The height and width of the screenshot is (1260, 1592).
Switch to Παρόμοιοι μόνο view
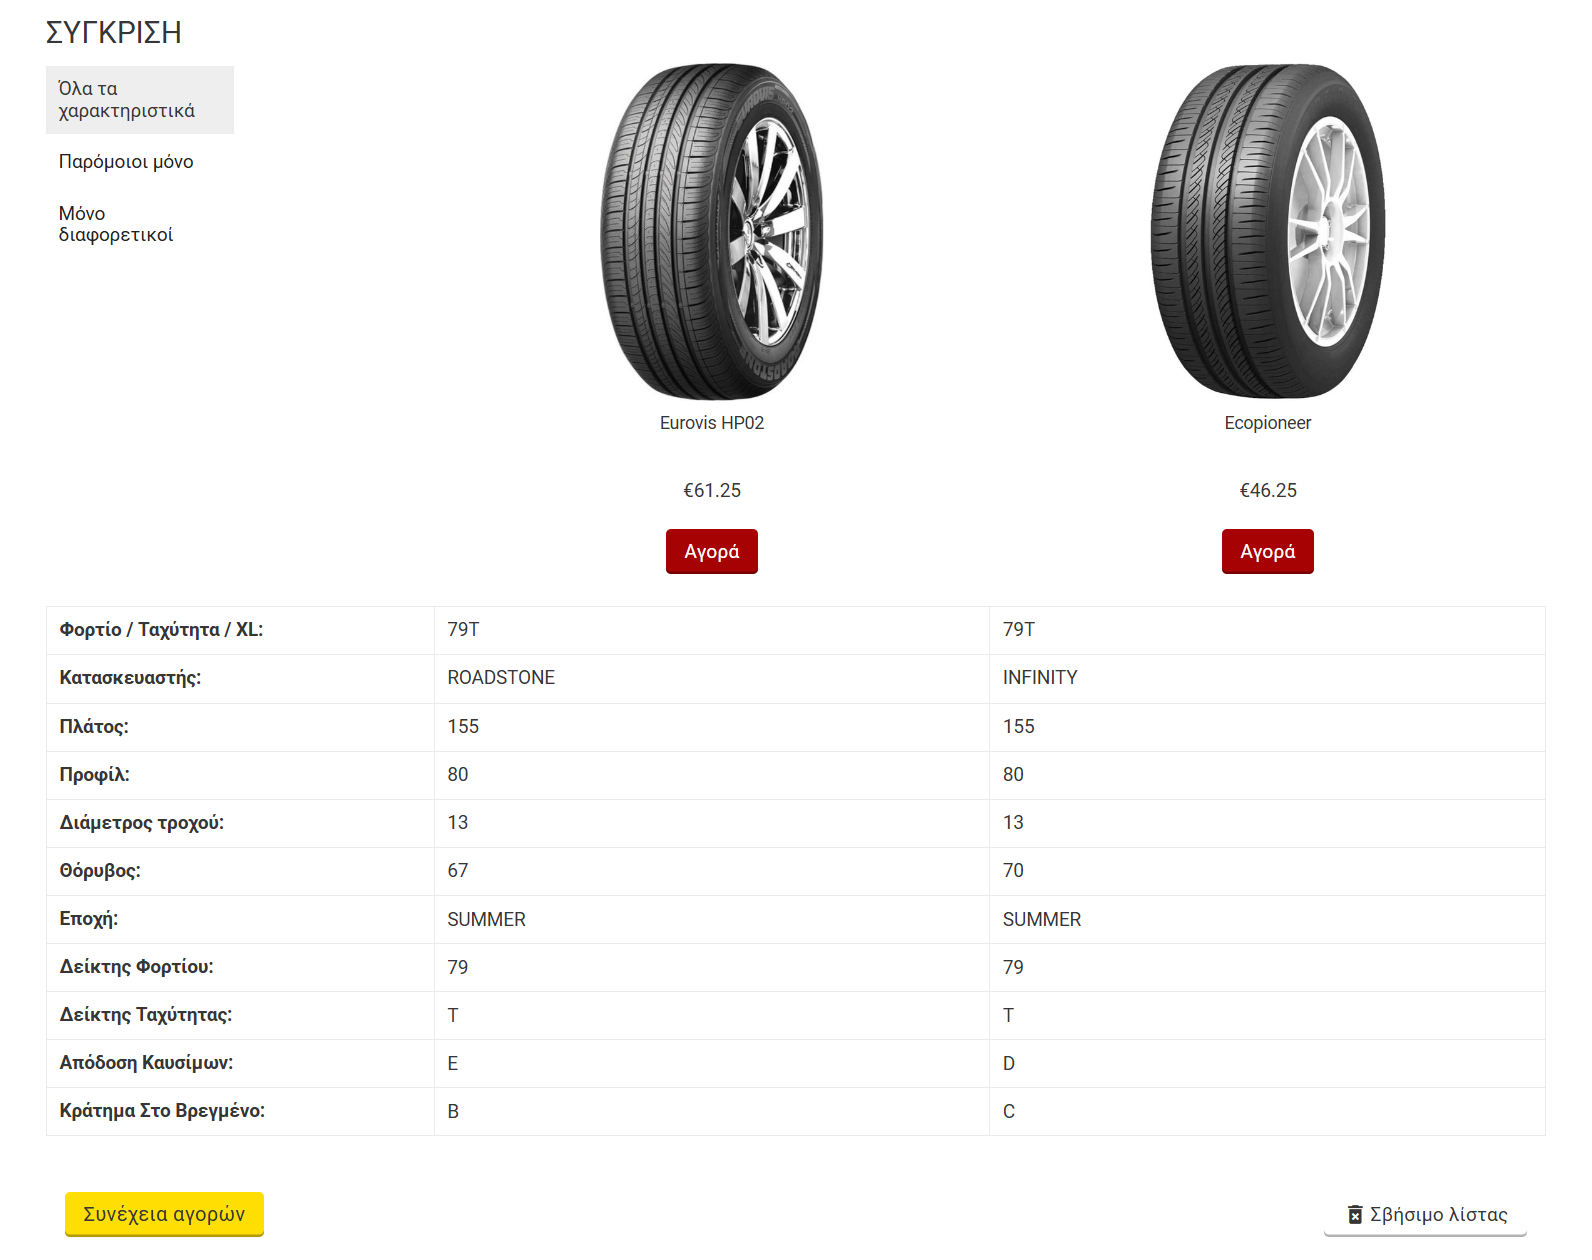click(x=126, y=162)
